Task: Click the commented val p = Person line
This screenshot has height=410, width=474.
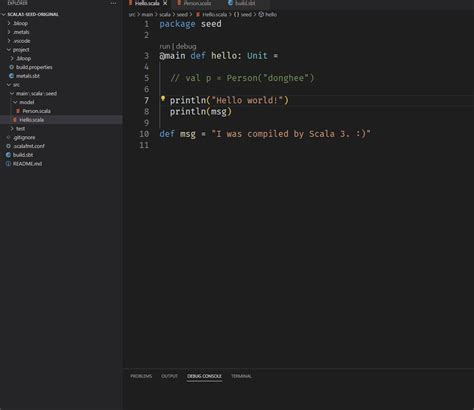Action: 242,78
